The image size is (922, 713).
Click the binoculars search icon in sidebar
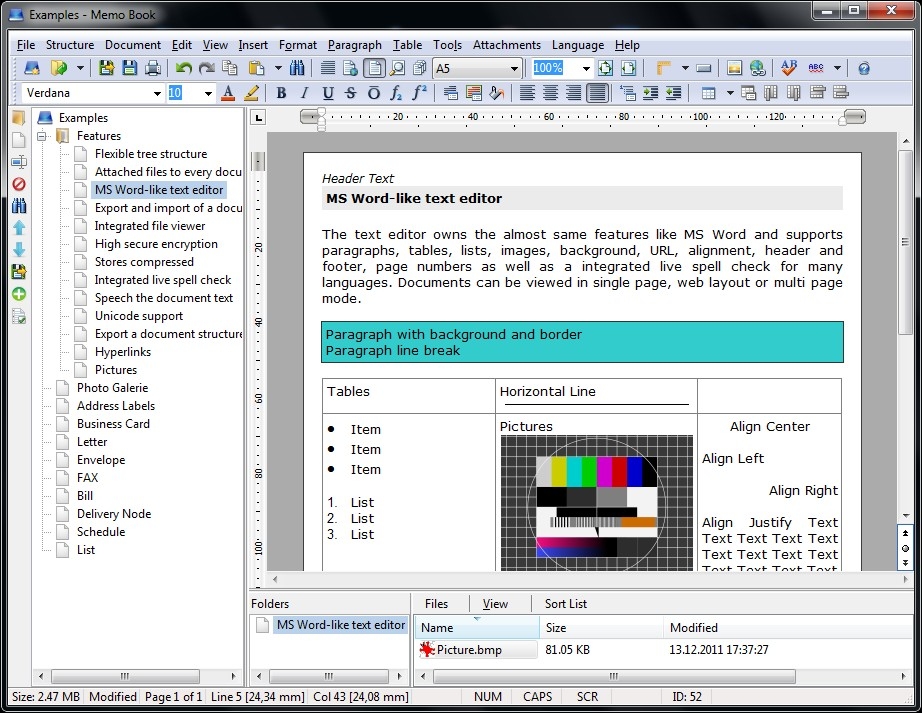(x=19, y=206)
